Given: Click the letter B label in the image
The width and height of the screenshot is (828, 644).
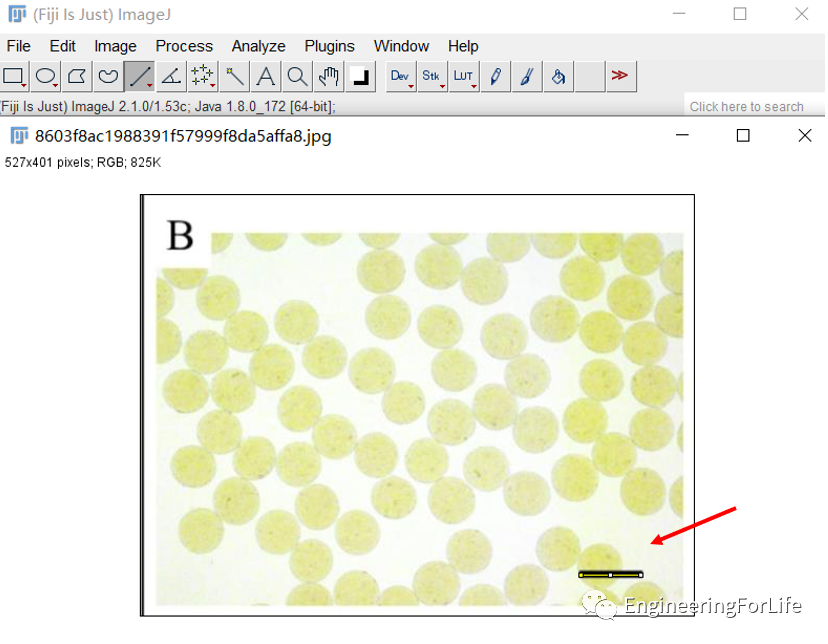Looking at the screenshot, I should tap(180, 235).
